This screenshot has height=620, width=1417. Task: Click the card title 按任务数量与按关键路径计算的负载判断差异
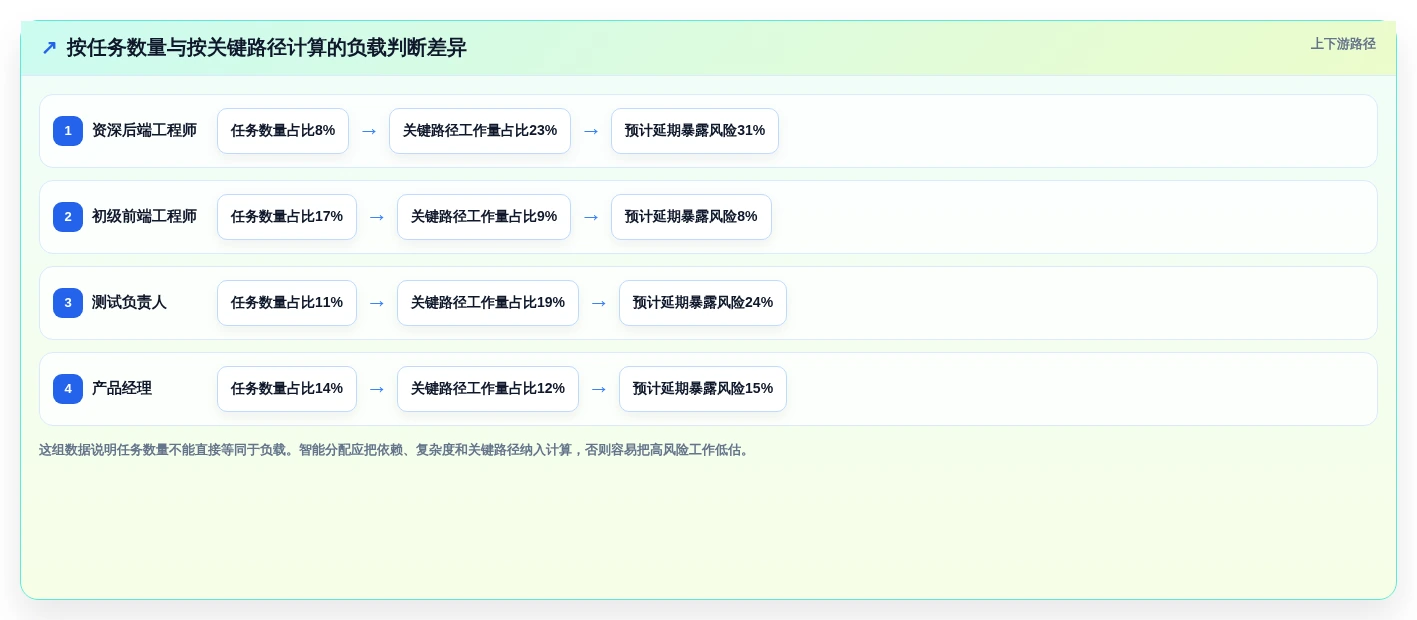[267, 48]
